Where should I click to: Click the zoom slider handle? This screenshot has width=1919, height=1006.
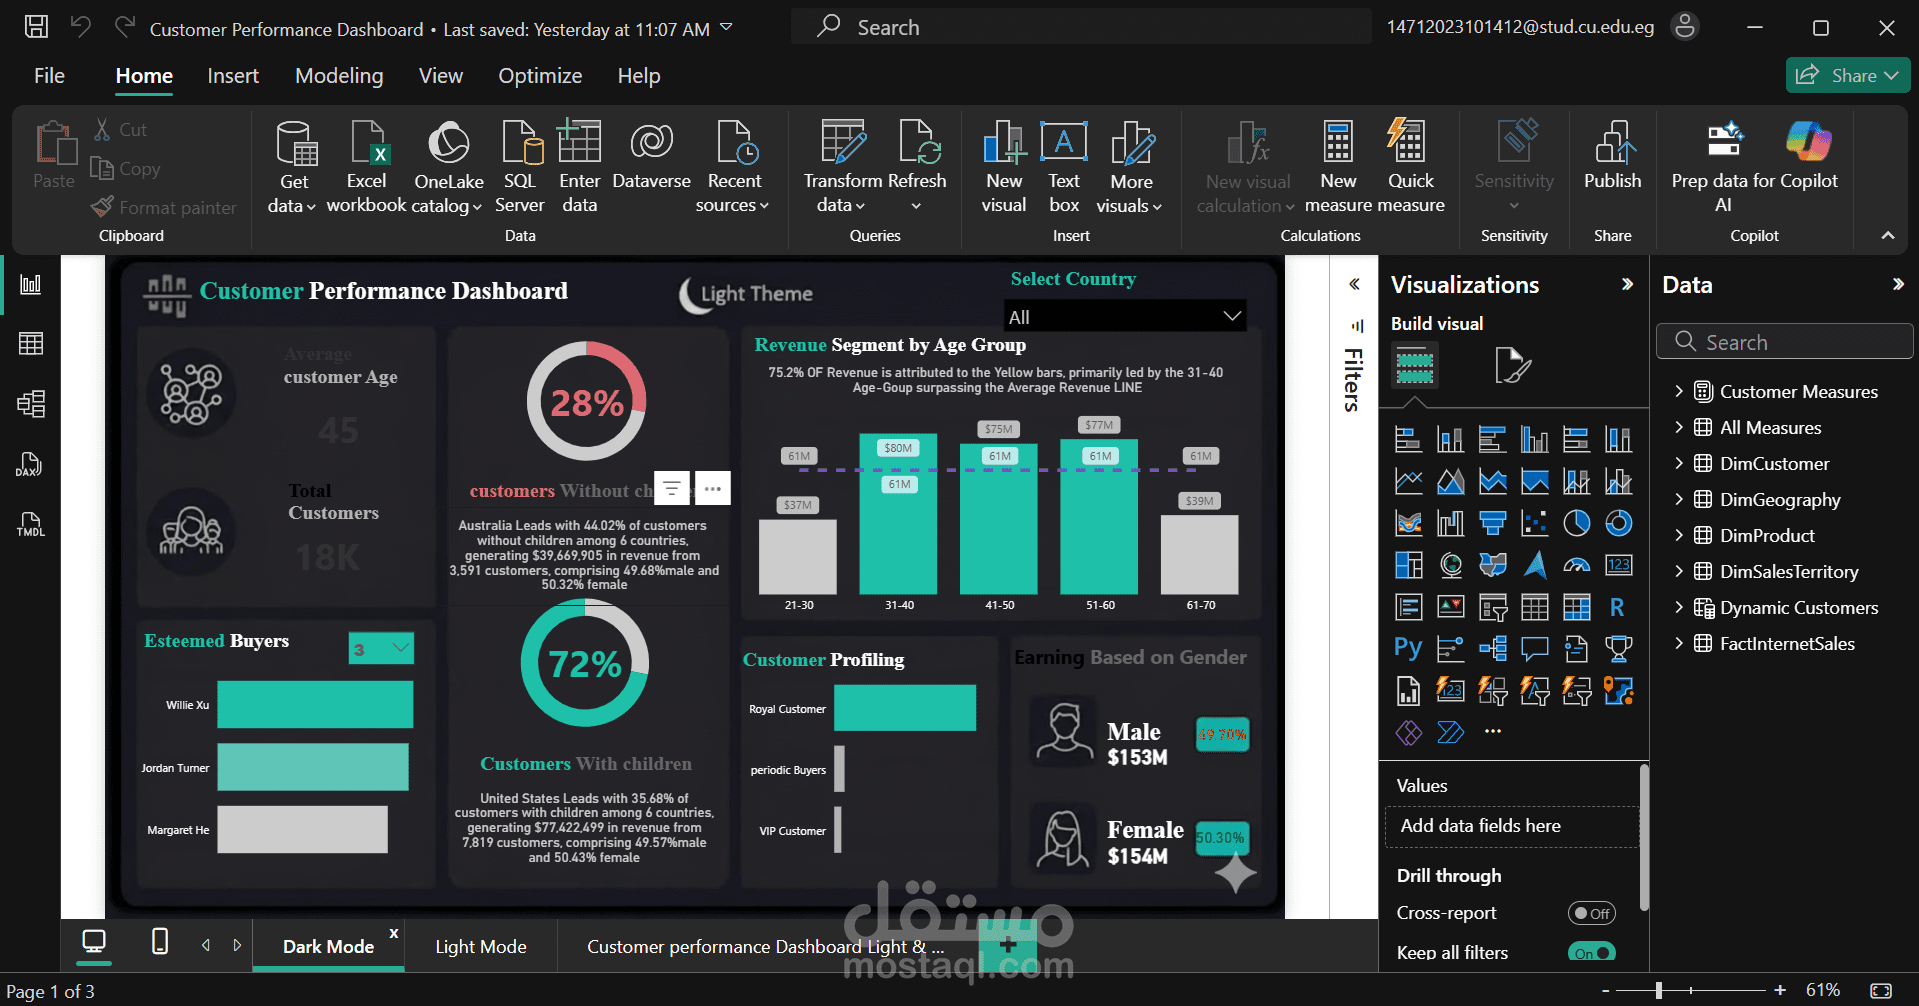(x=1659, y=990)
